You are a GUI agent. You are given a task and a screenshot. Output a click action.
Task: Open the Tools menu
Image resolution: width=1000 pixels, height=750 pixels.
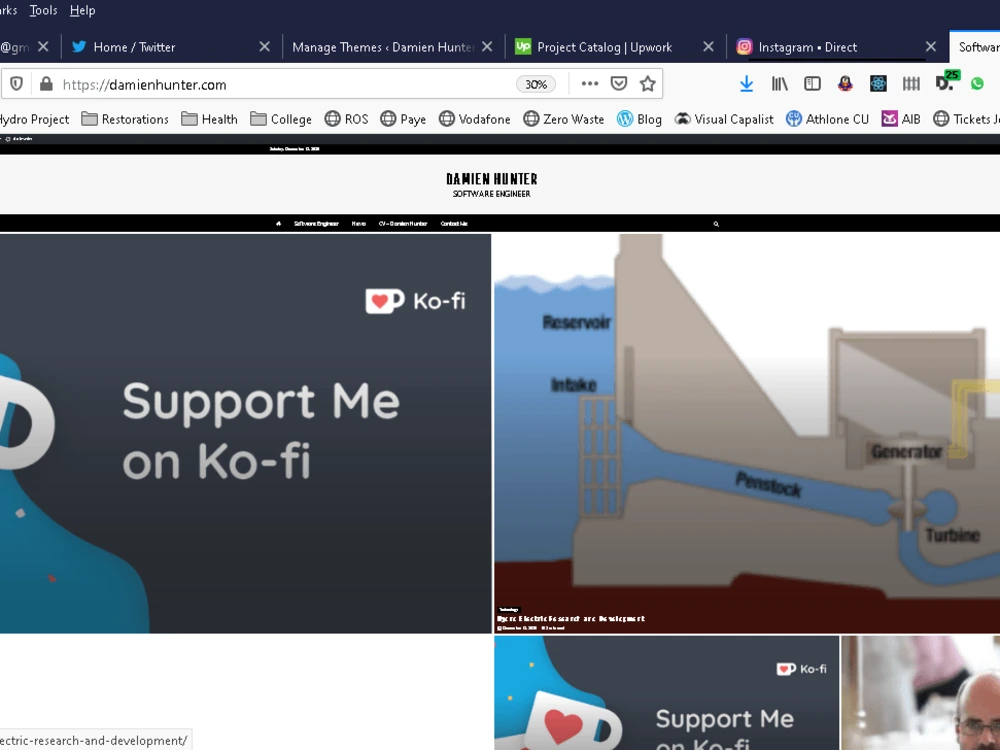(x=43, y=10)
